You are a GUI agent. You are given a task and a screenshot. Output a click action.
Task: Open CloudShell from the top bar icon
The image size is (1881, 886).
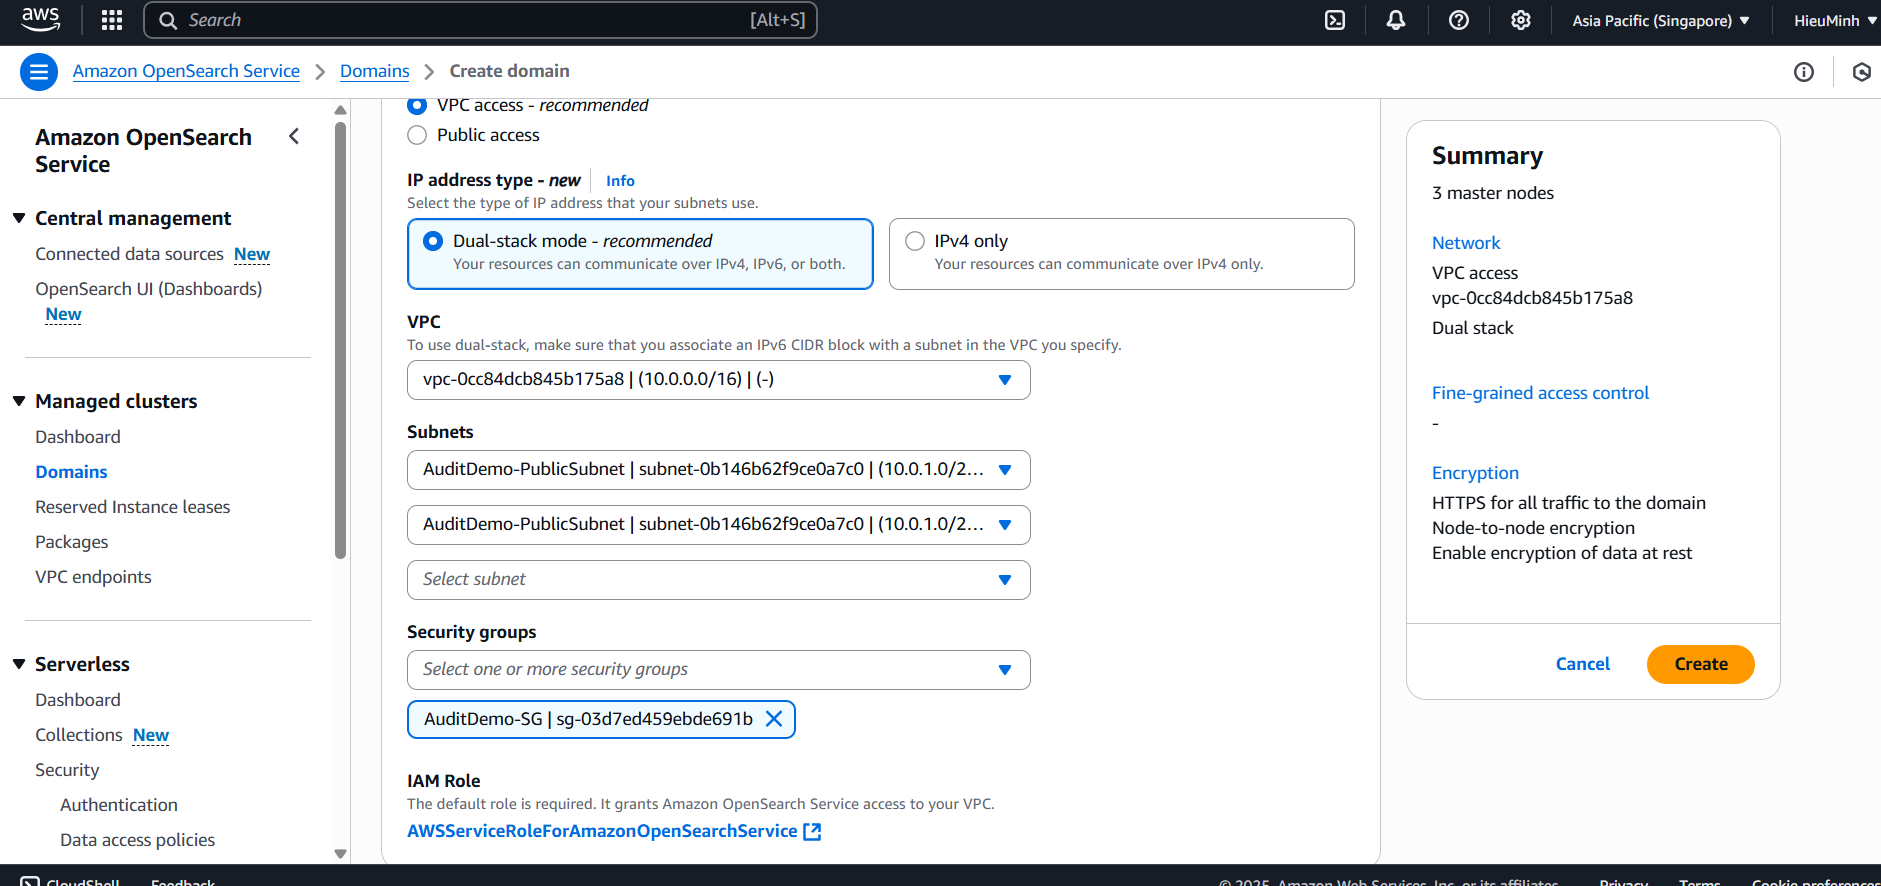click(1335, 20)
